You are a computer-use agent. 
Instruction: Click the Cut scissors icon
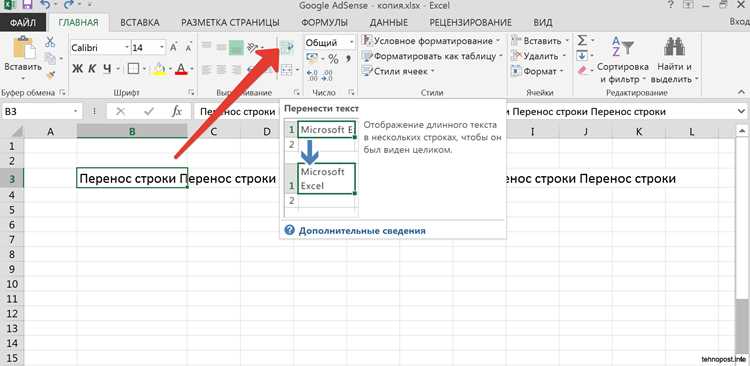50,41
